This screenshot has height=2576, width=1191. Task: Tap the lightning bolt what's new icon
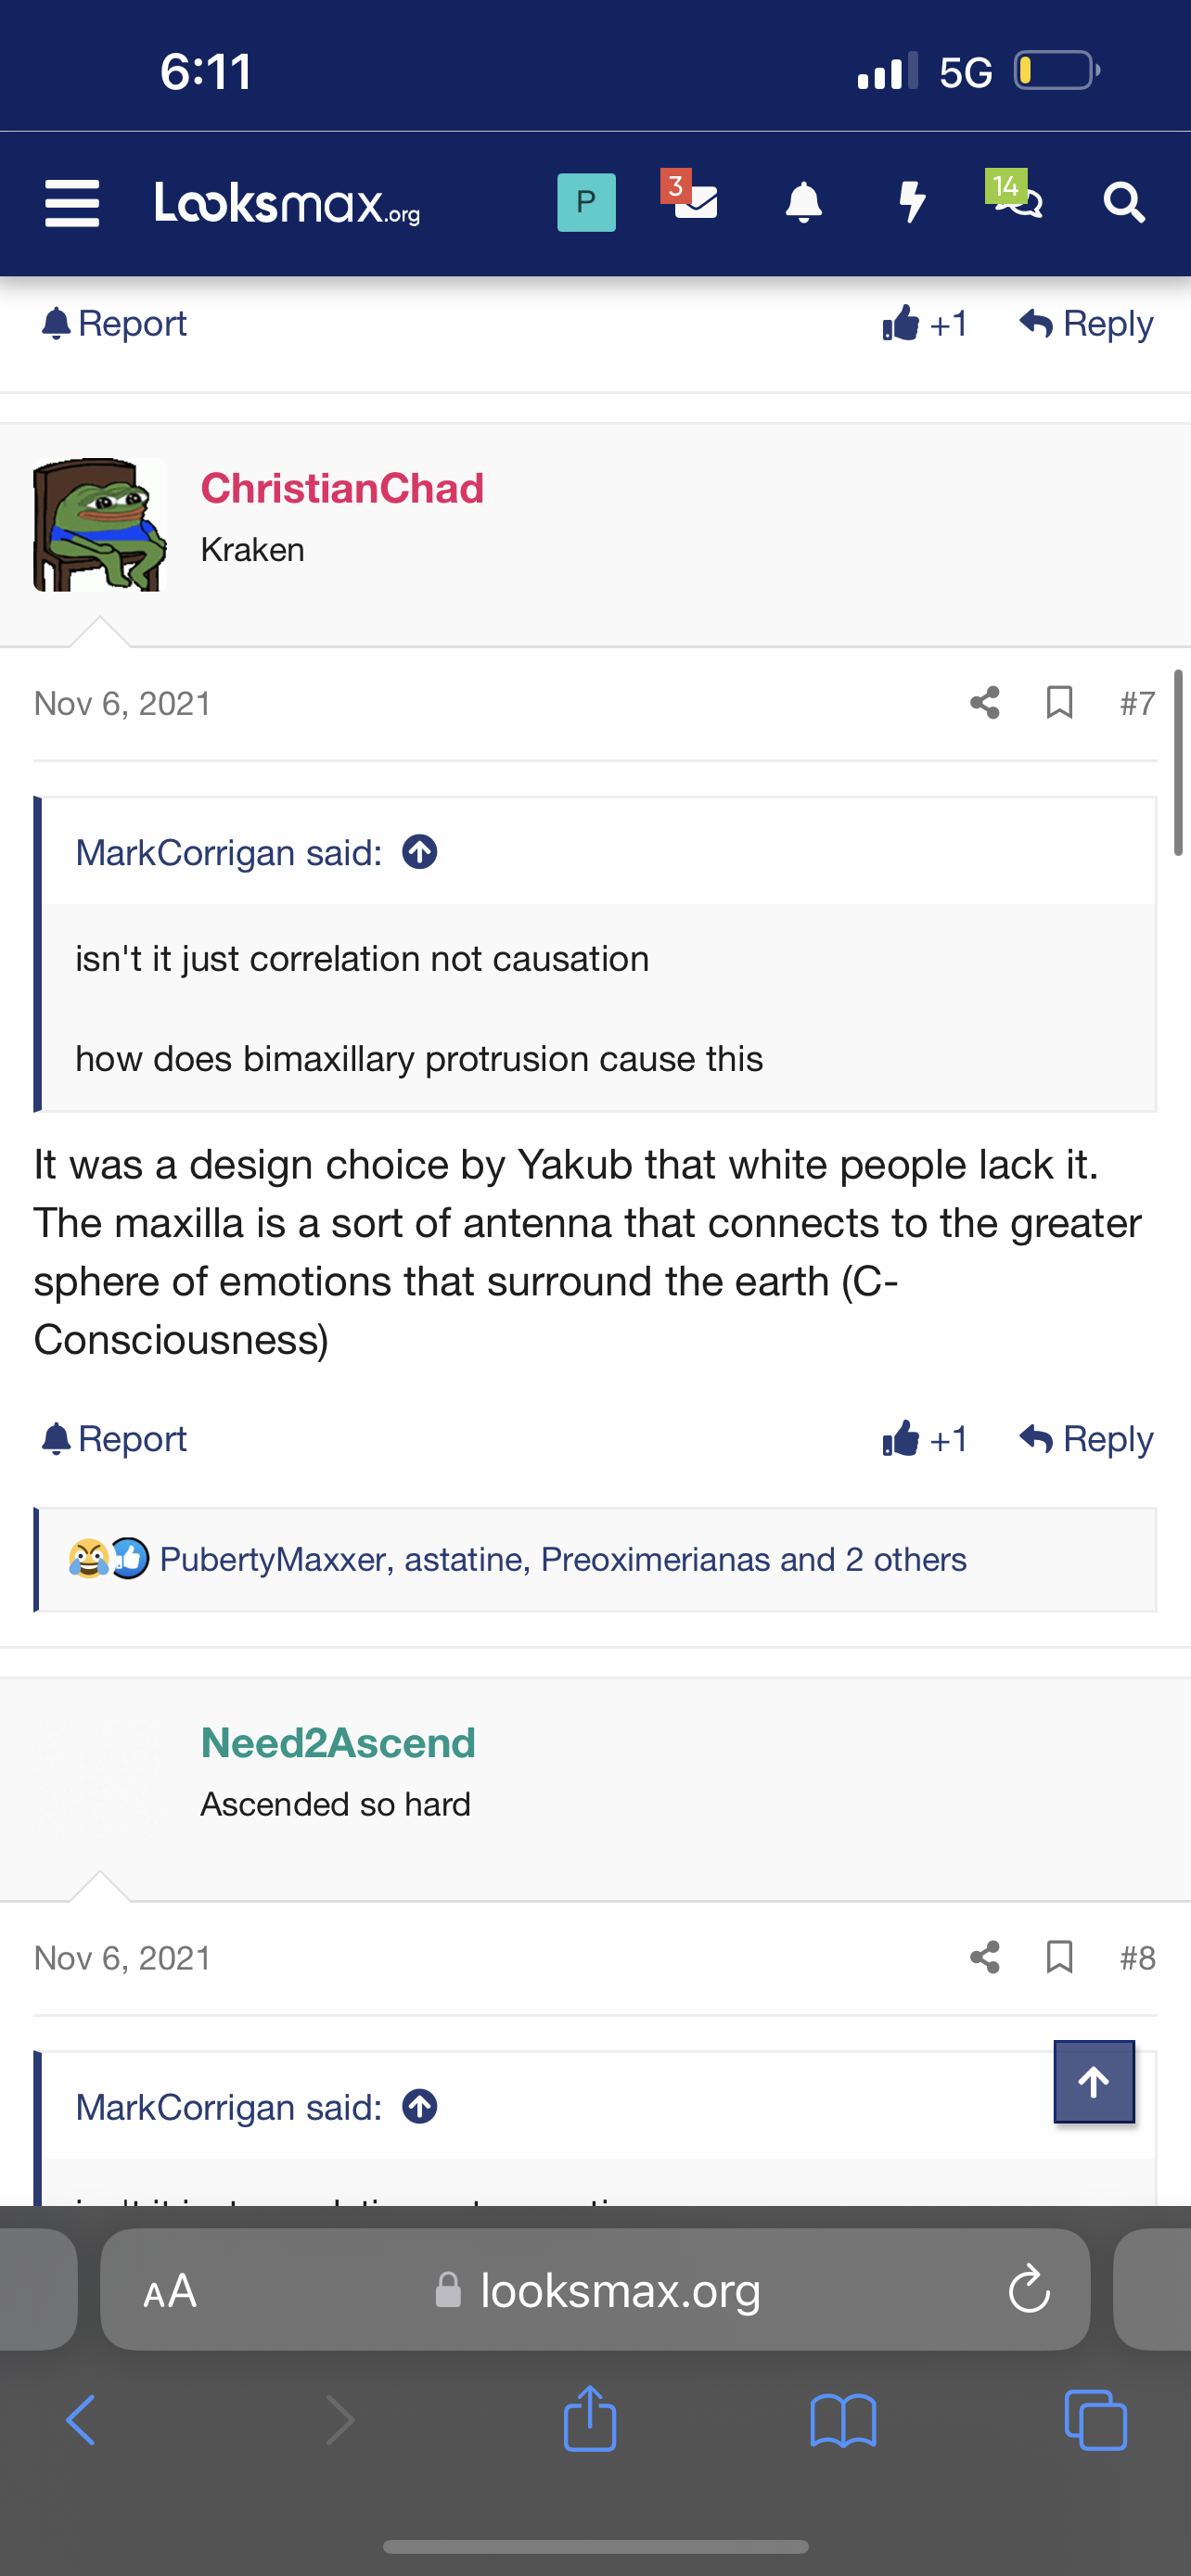pos(912,203)
